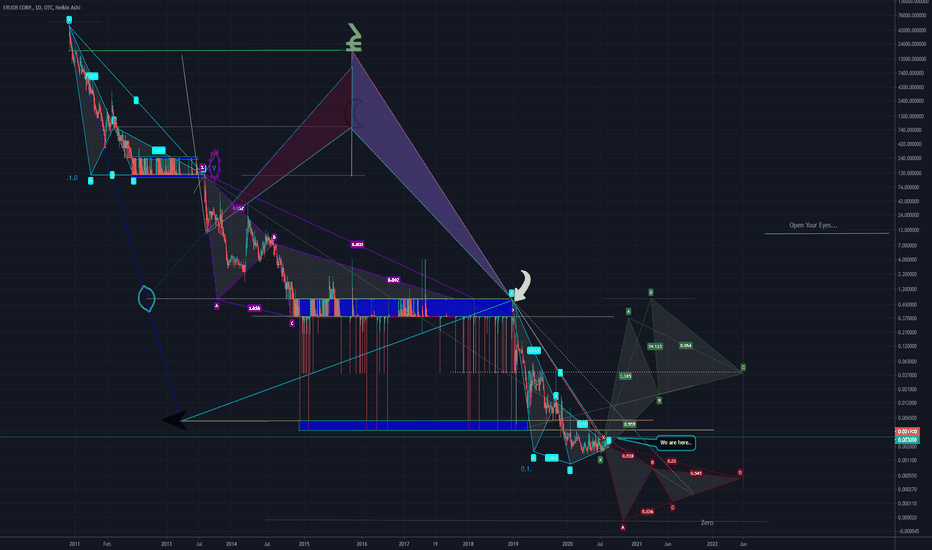This screenshot has width=932, height=550.
Task: Select the upper long blue rectangle drawing
Action: 404,307
